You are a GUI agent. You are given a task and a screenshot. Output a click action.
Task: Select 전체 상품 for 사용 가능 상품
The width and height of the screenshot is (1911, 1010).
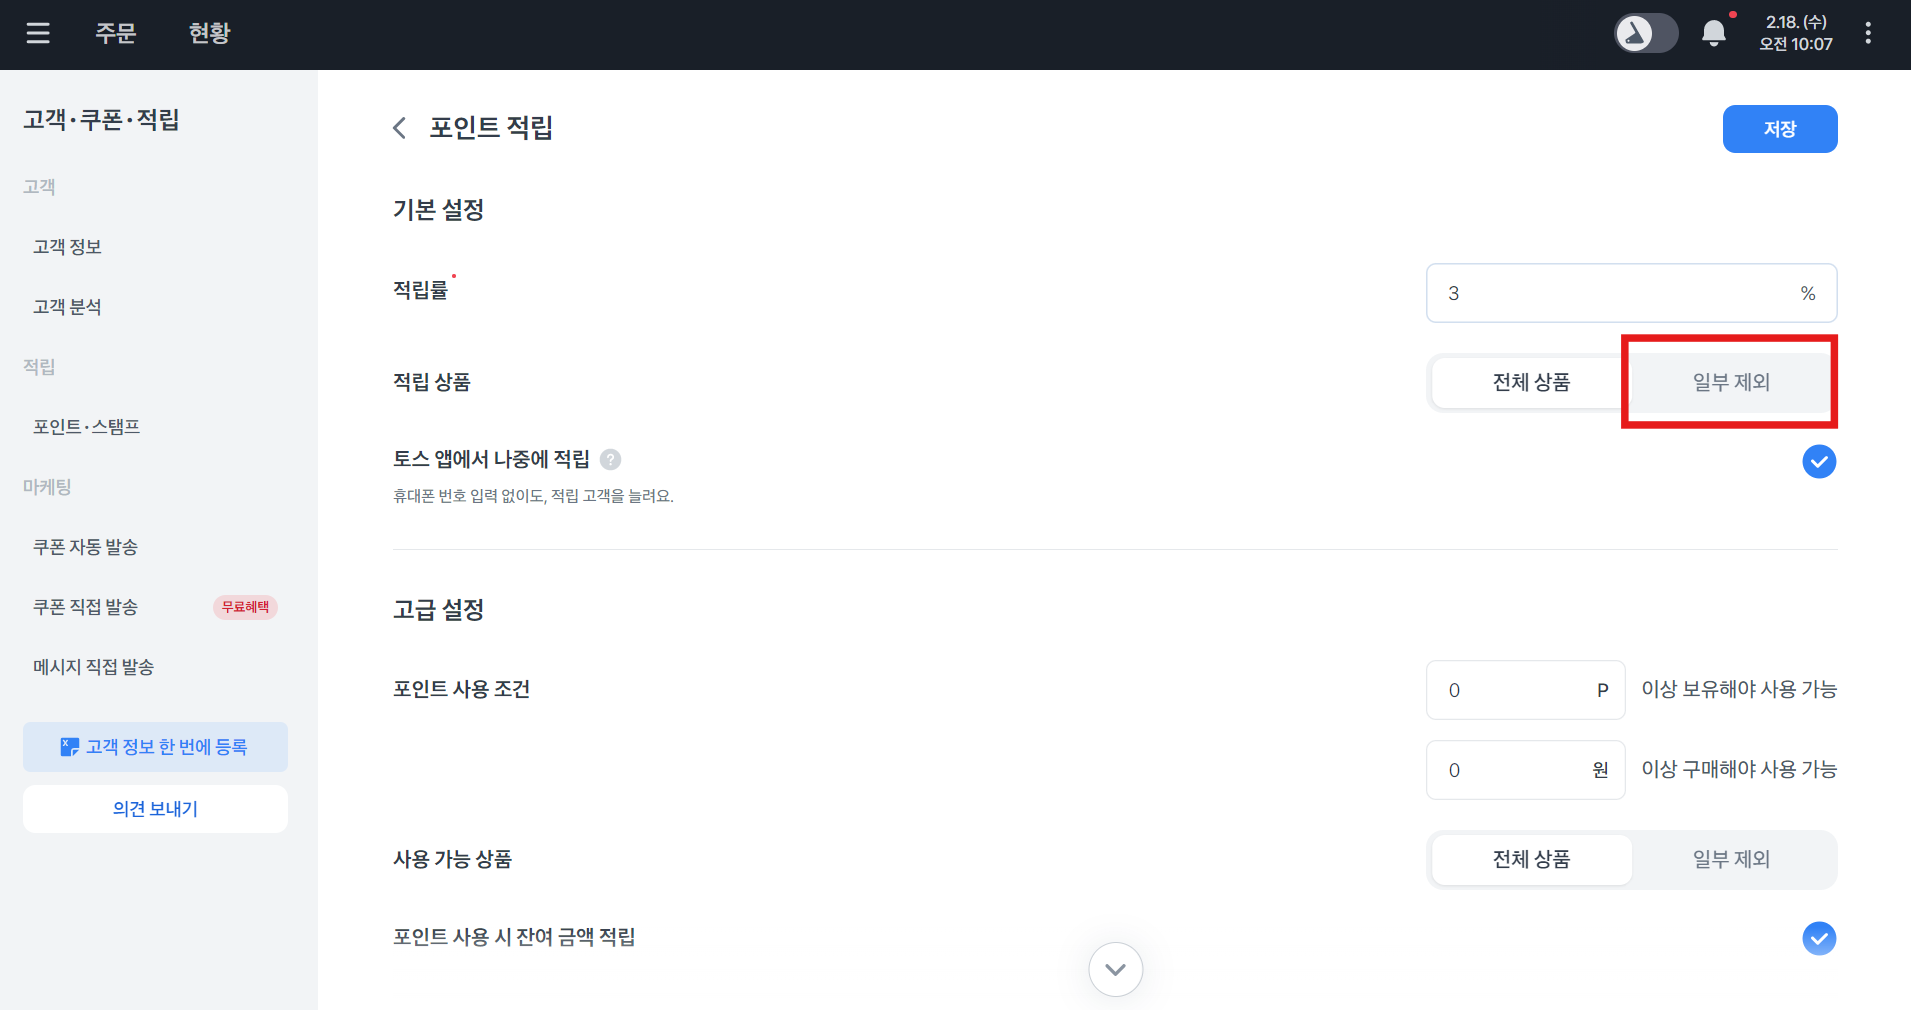point(1531,859)
